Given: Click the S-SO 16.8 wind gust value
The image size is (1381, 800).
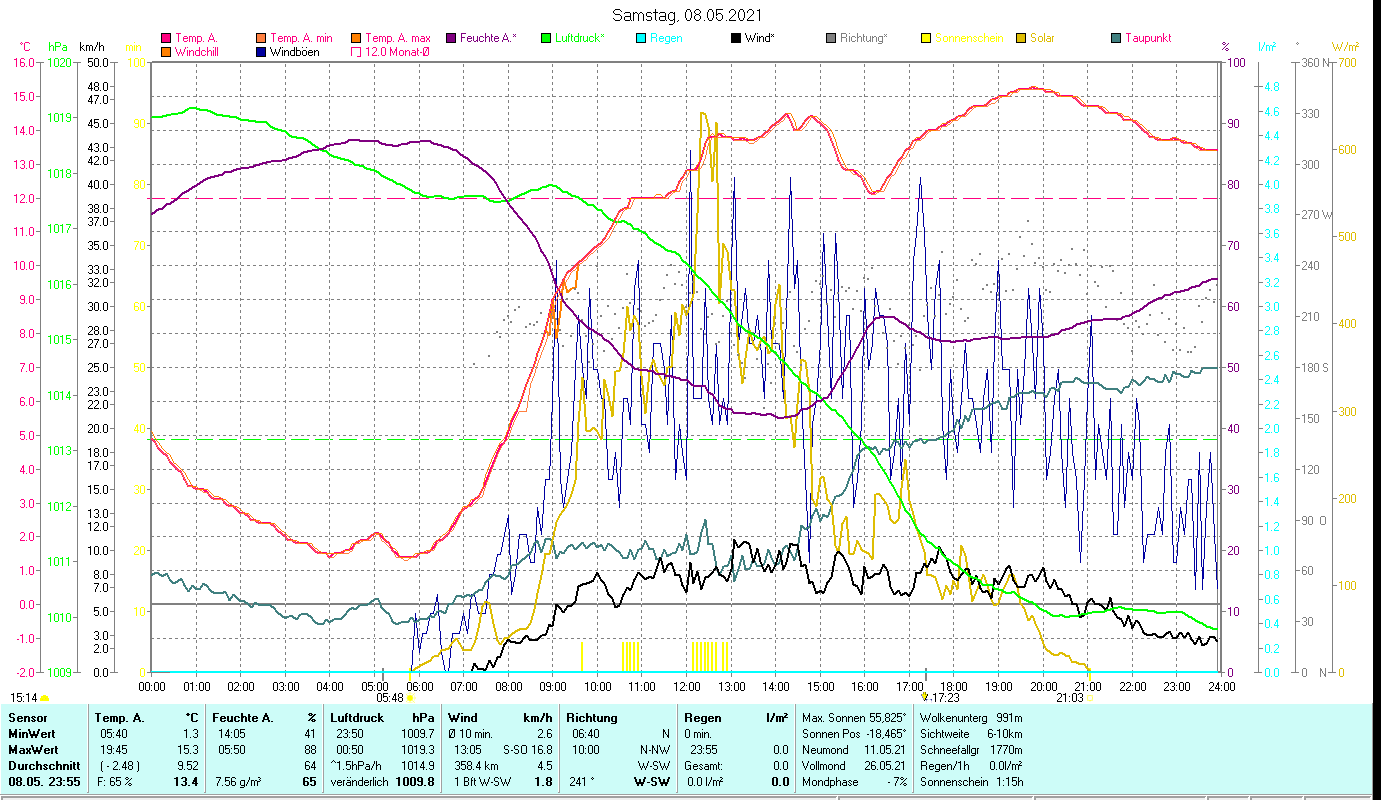Looking at the screenshot, I should pyautogui.click(x=527, y=749).
